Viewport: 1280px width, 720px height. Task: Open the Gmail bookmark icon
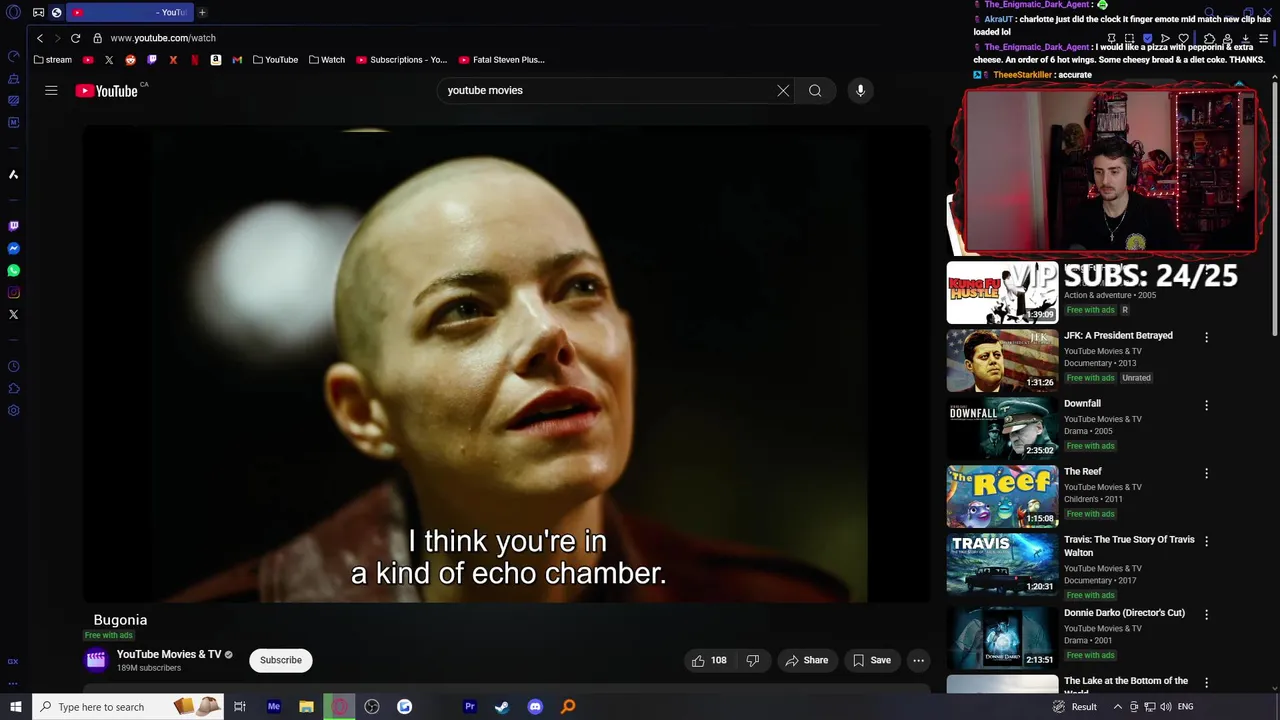point(237,60)
